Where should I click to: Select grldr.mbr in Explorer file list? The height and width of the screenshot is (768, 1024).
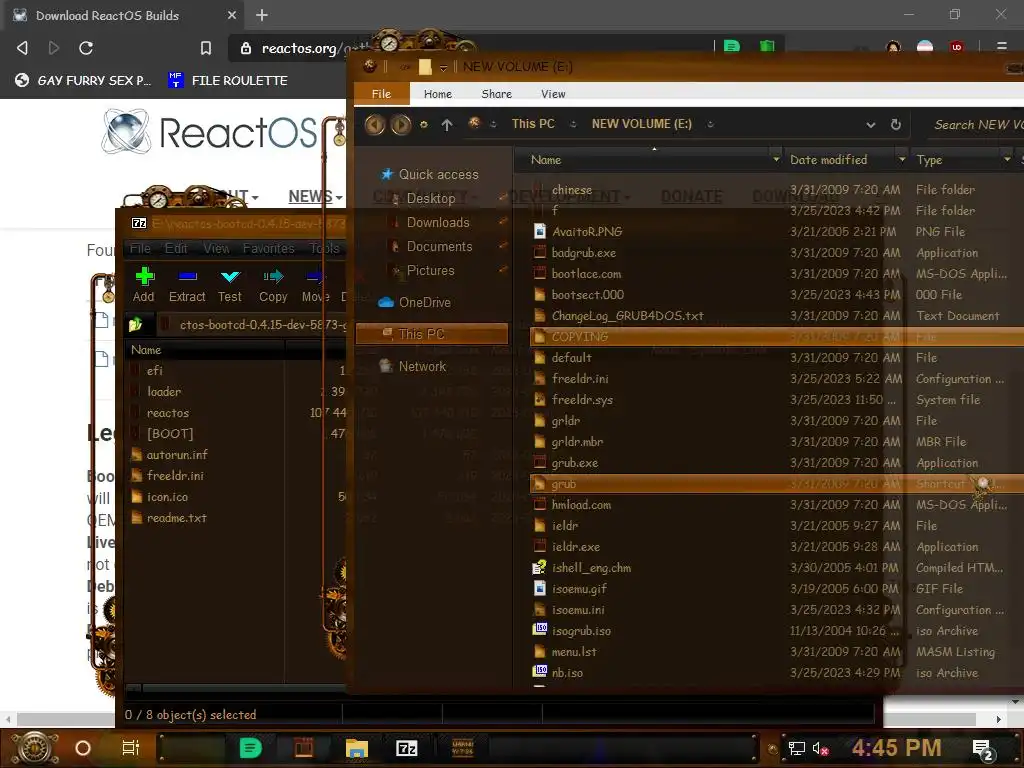577,441
